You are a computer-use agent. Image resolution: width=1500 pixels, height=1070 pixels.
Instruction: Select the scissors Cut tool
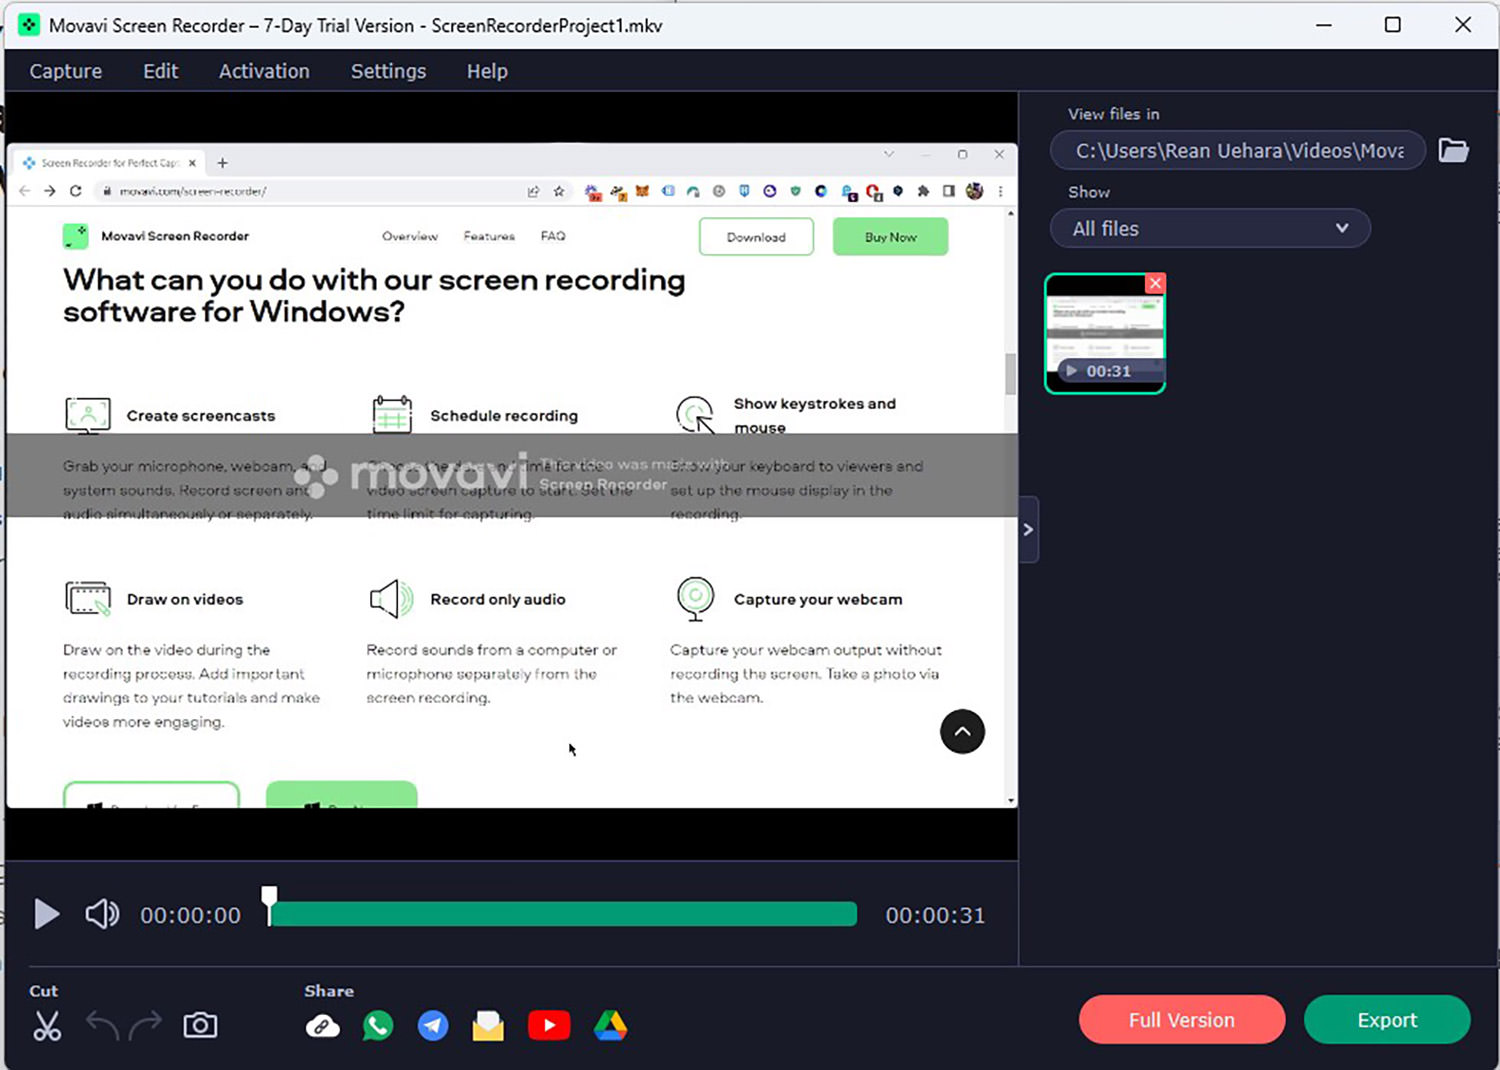[x=47, y=1026]
